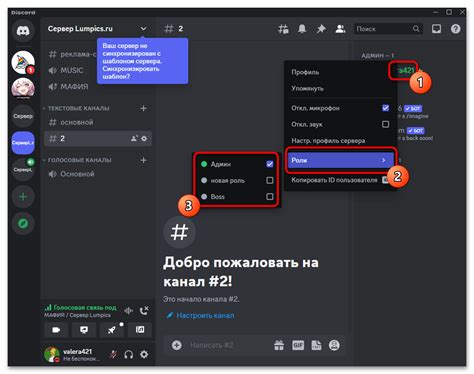Disconnect from voice with phone icon
Image resolution: width=474 pixels, height=374 pixels.
tap(144, 310)
